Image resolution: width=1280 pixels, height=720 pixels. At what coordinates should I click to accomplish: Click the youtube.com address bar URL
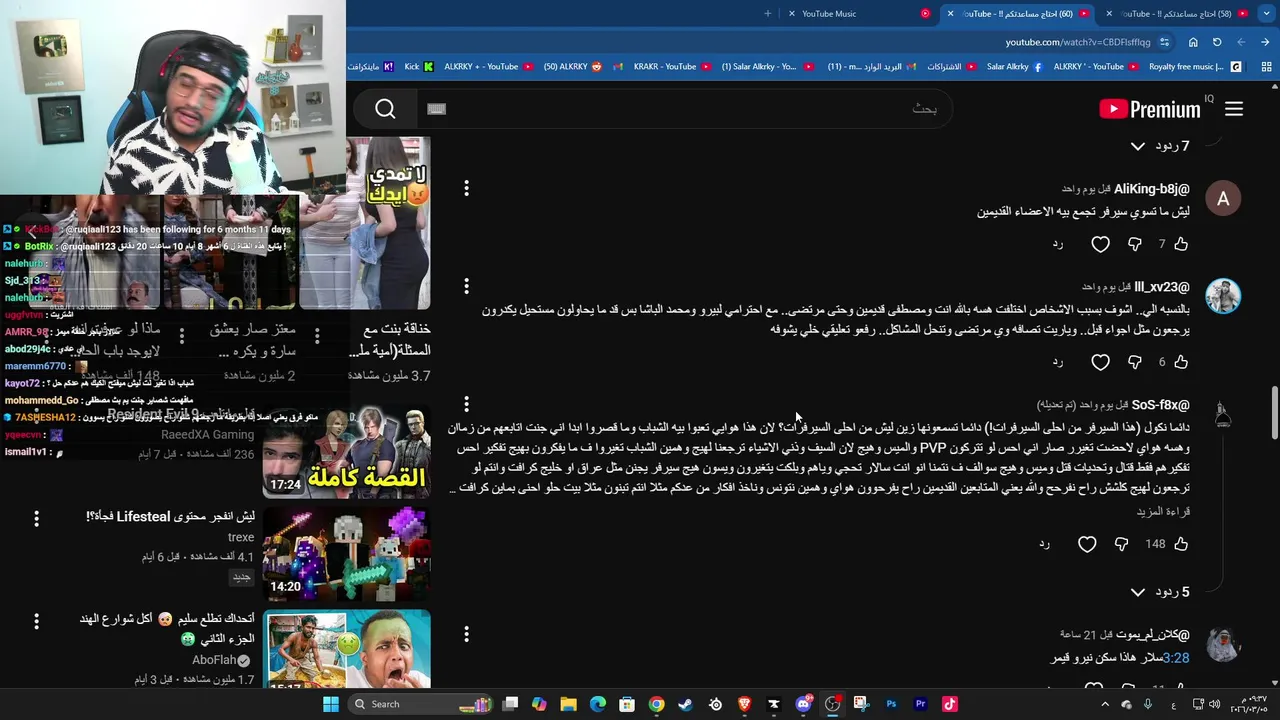(1077, 42)
